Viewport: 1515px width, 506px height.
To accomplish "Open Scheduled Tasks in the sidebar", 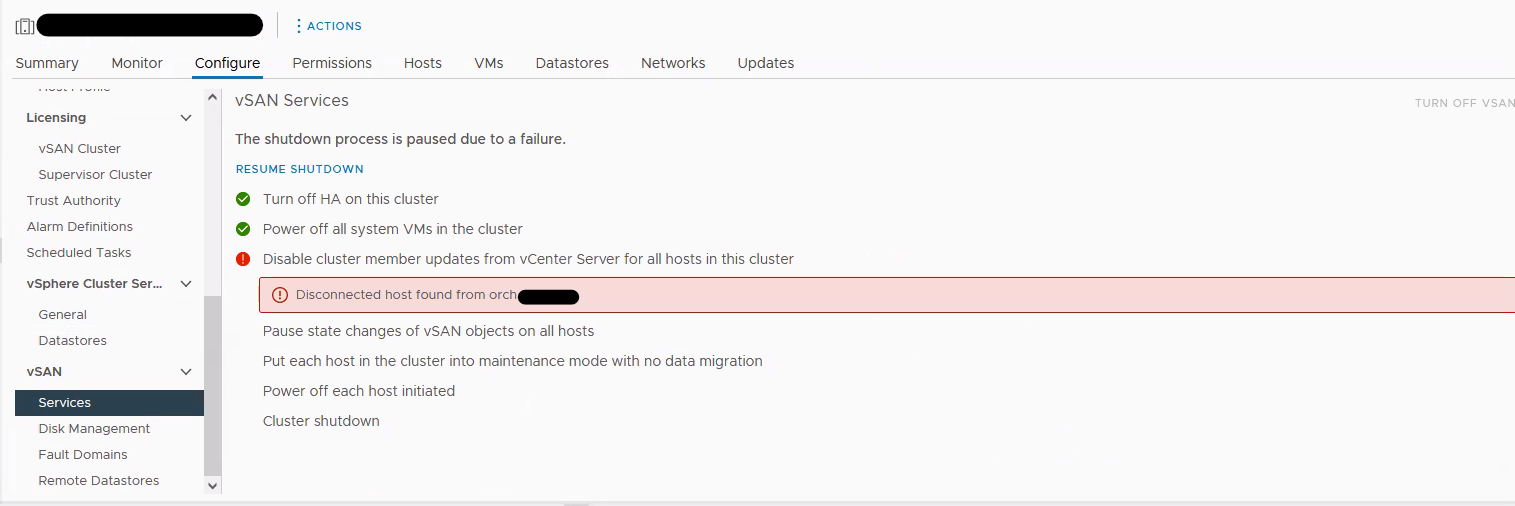I will point(79,253).
